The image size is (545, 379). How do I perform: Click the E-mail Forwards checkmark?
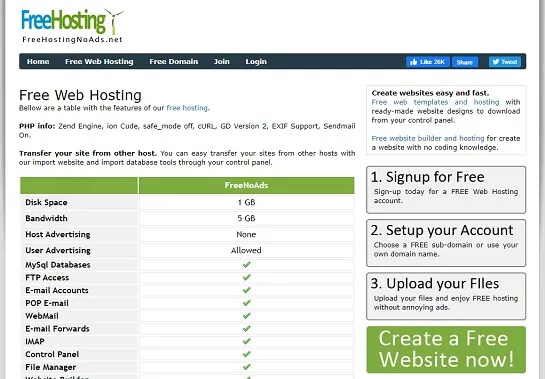(246, 329)
